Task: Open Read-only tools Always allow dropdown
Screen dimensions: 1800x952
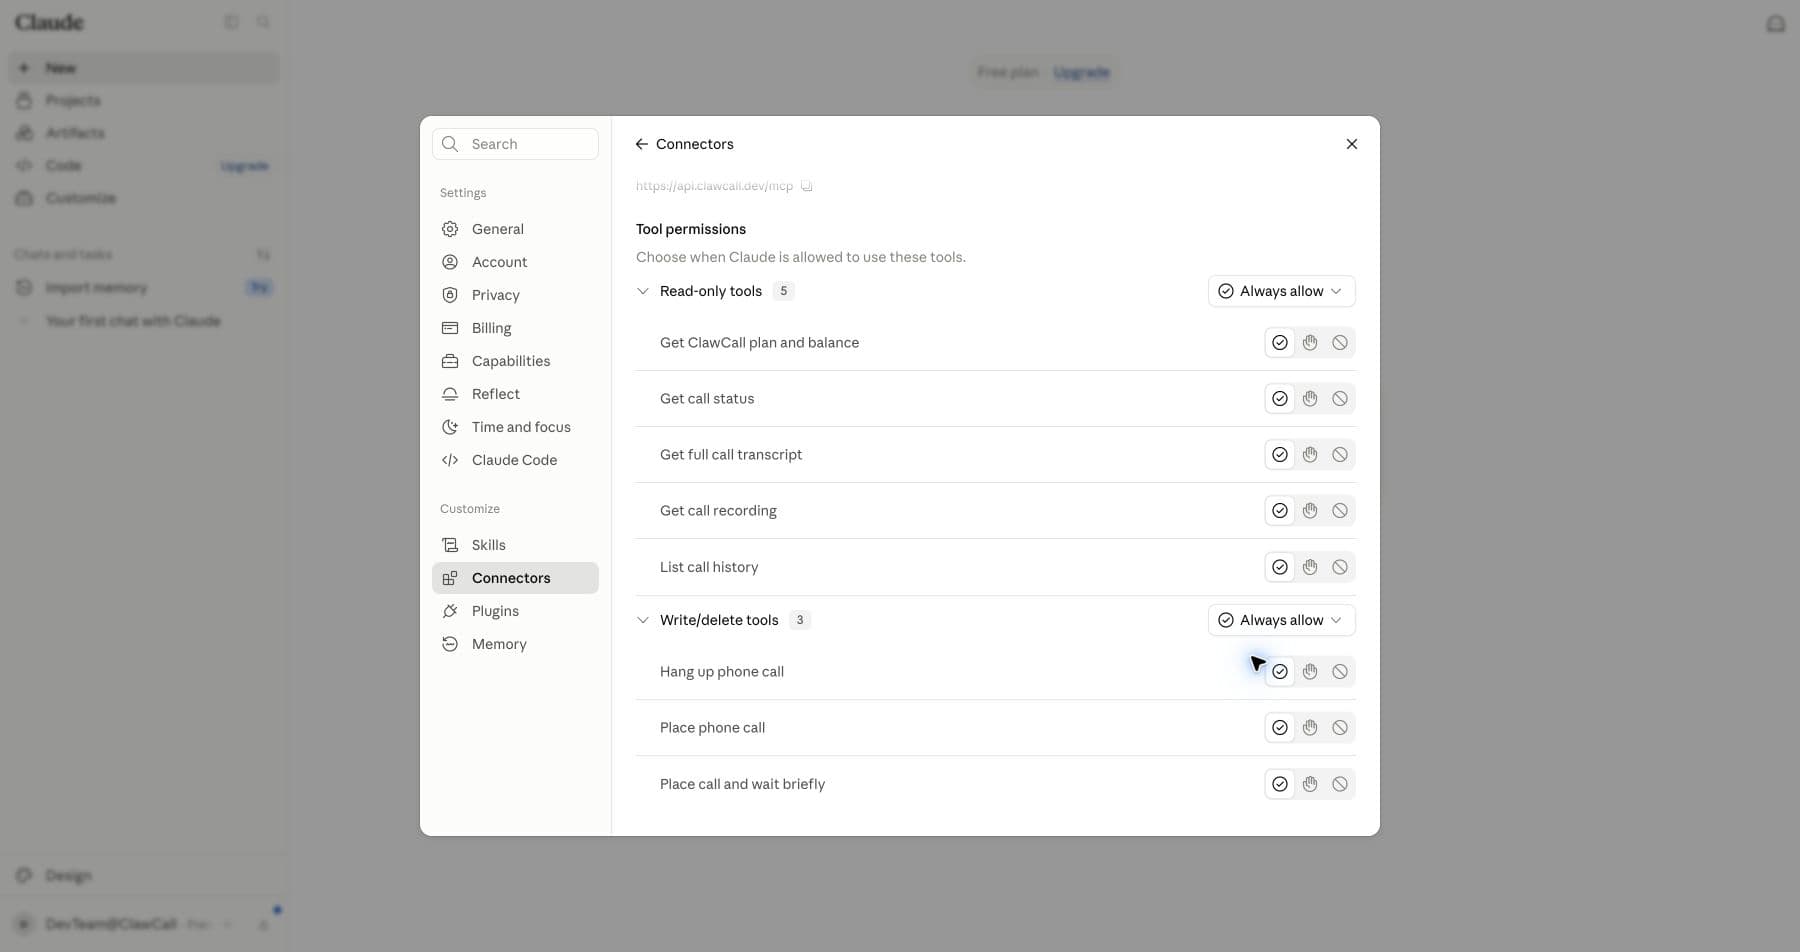Action: [x=1281, y=291]
